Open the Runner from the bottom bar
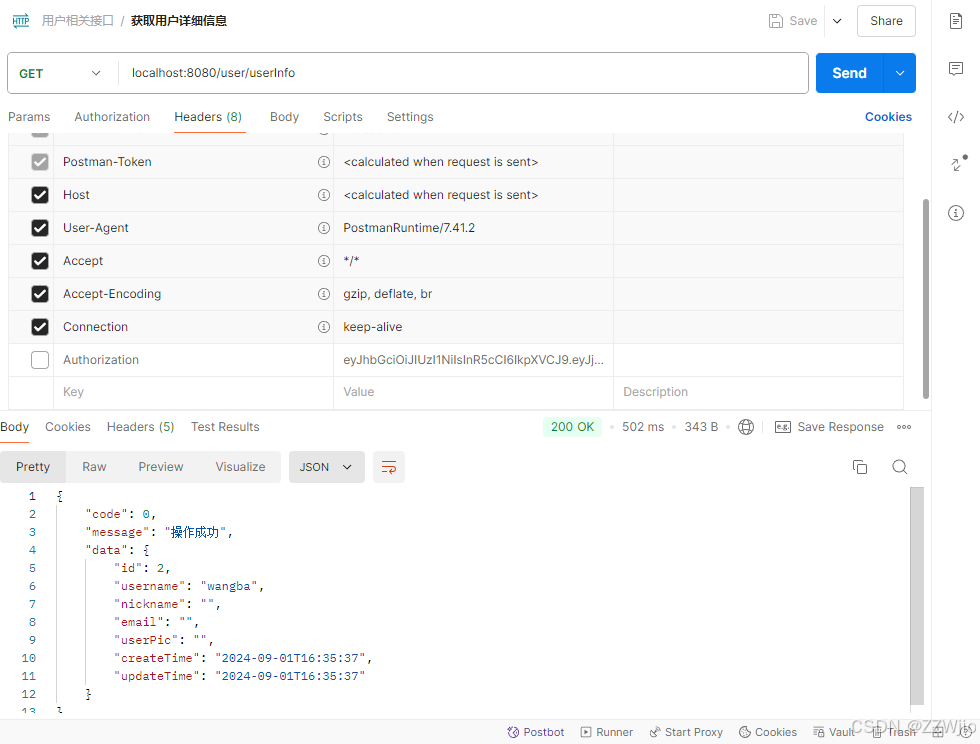 (x=607, y=731)
